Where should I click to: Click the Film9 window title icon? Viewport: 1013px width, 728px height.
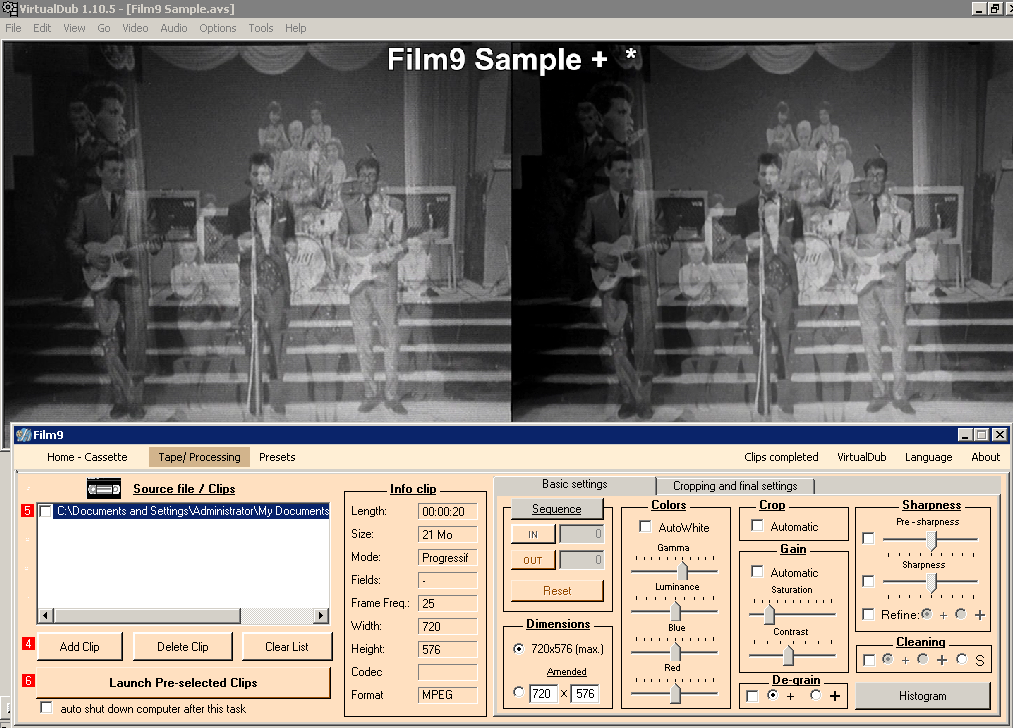click(x=24, y=435)
